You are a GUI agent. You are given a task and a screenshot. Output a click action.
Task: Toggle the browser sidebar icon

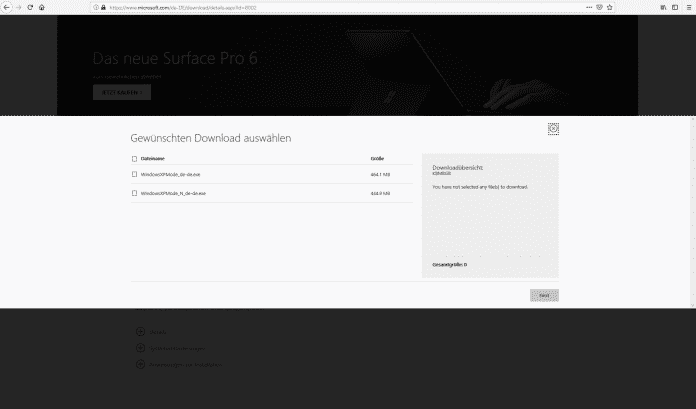point(674,7)
